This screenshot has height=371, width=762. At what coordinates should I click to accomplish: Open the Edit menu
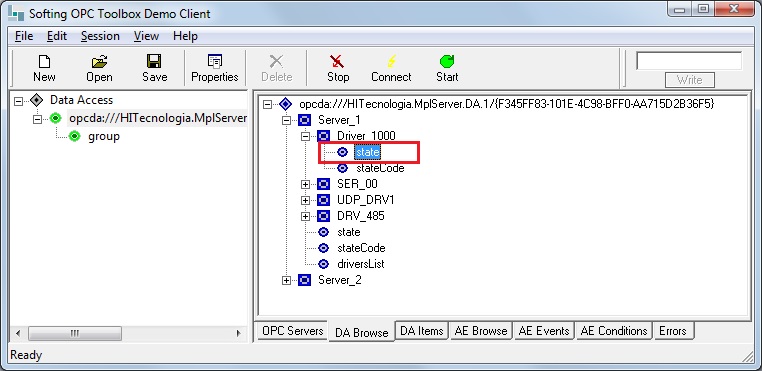tap(57, 36)
